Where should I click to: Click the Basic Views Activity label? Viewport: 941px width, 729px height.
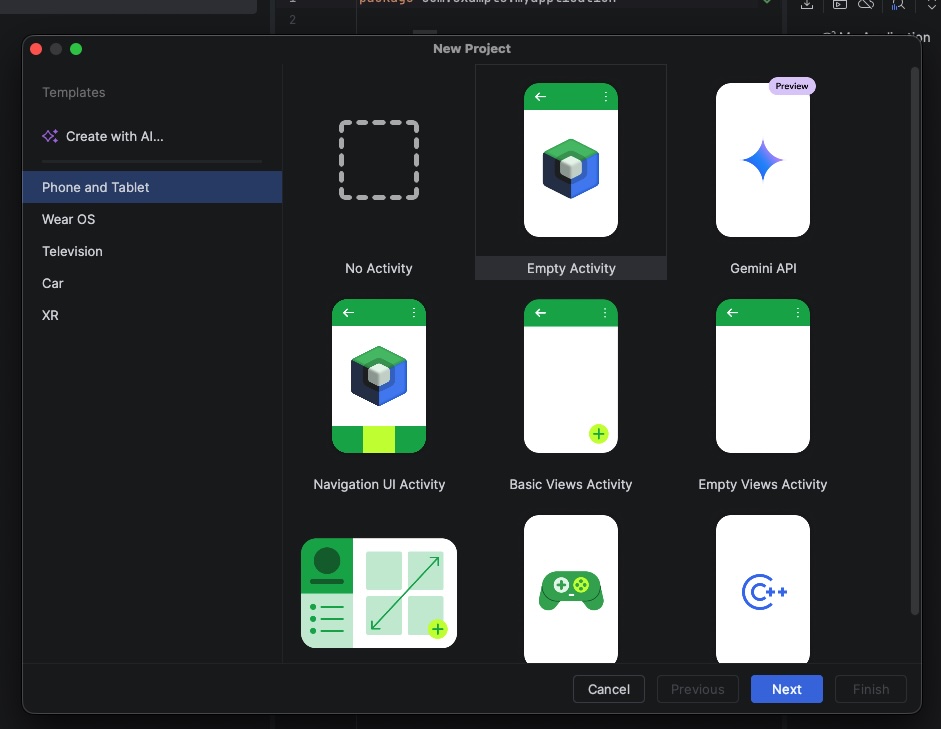tap(571, 484)
